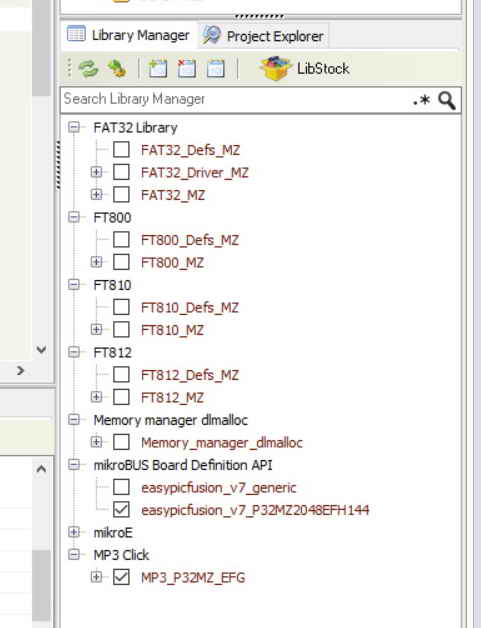The height and width of the screenshot is (628, 481).
Task: Switch to the Project Explorer tab
Action: click(x=264, y=36)
